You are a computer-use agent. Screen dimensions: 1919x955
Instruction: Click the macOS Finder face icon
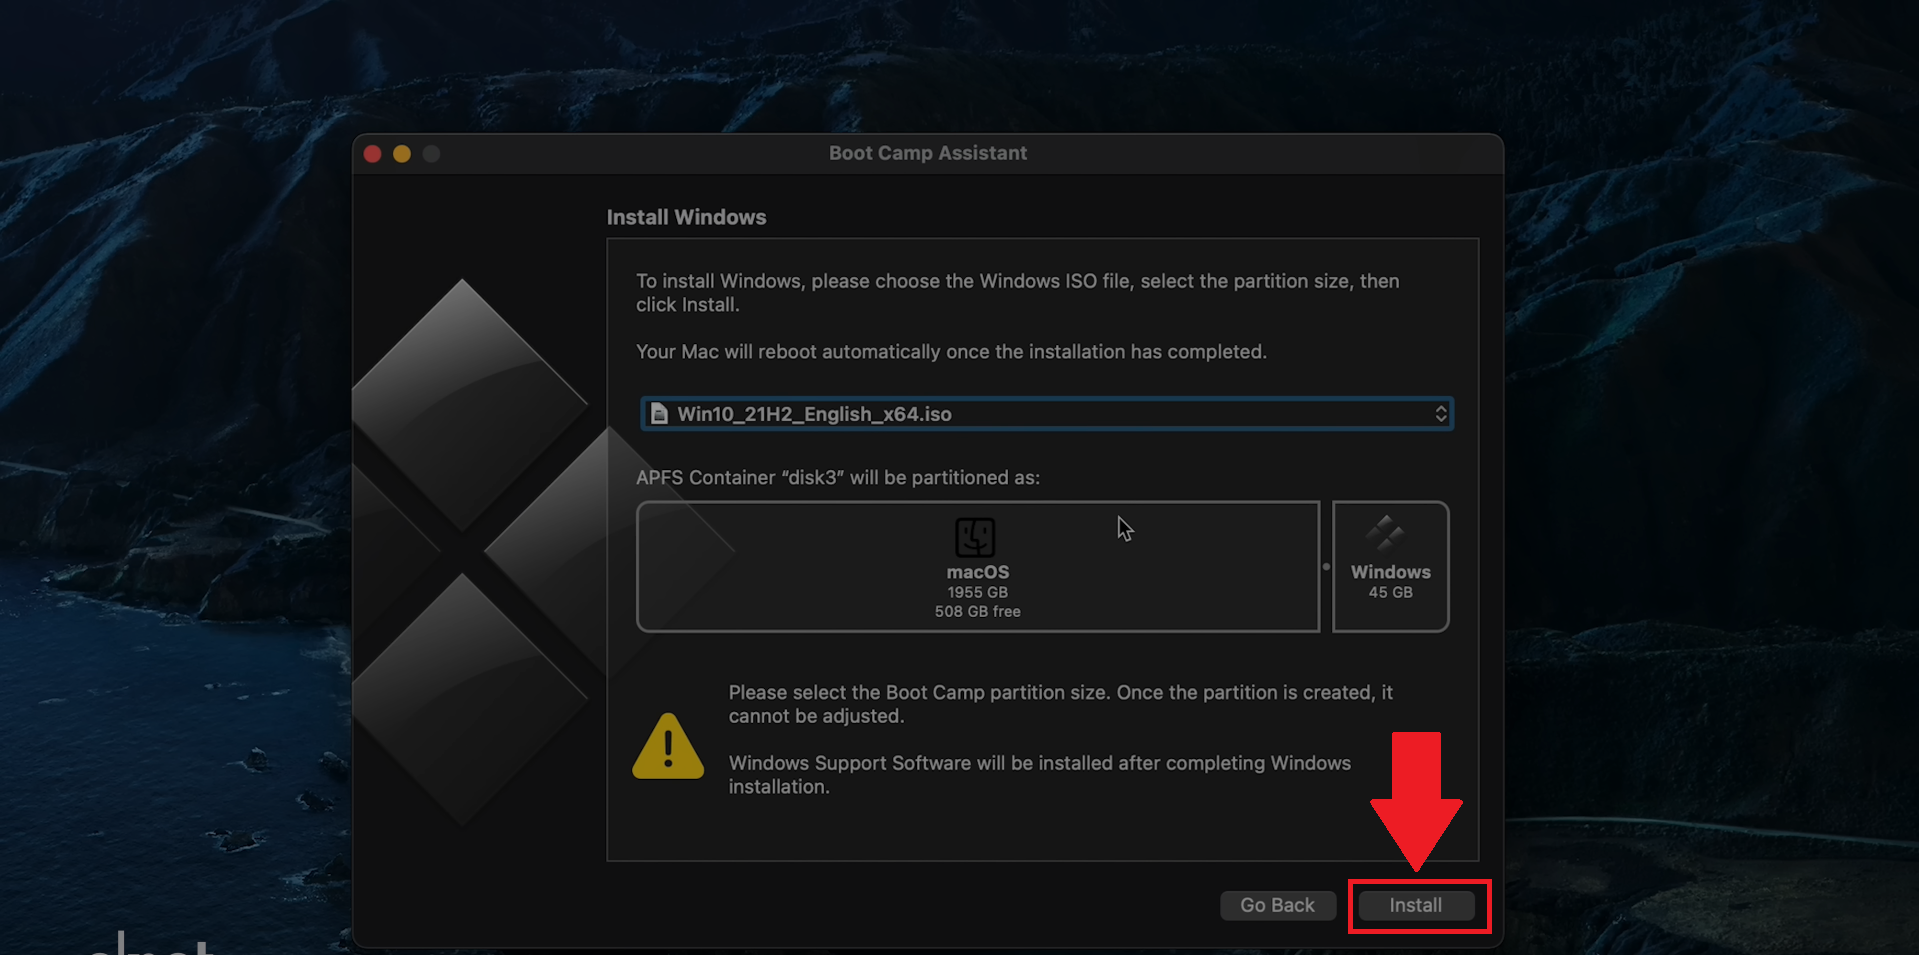[x=975, y=537]
